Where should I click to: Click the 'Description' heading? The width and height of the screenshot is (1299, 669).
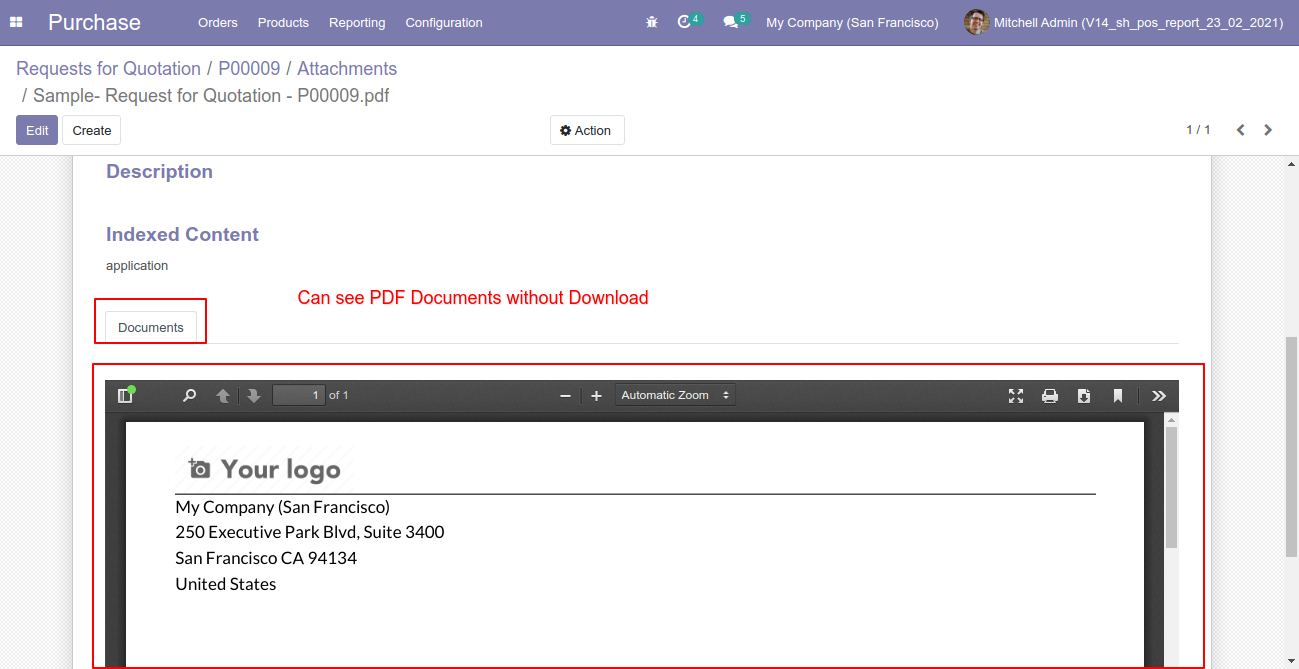[x=159, y=171]
